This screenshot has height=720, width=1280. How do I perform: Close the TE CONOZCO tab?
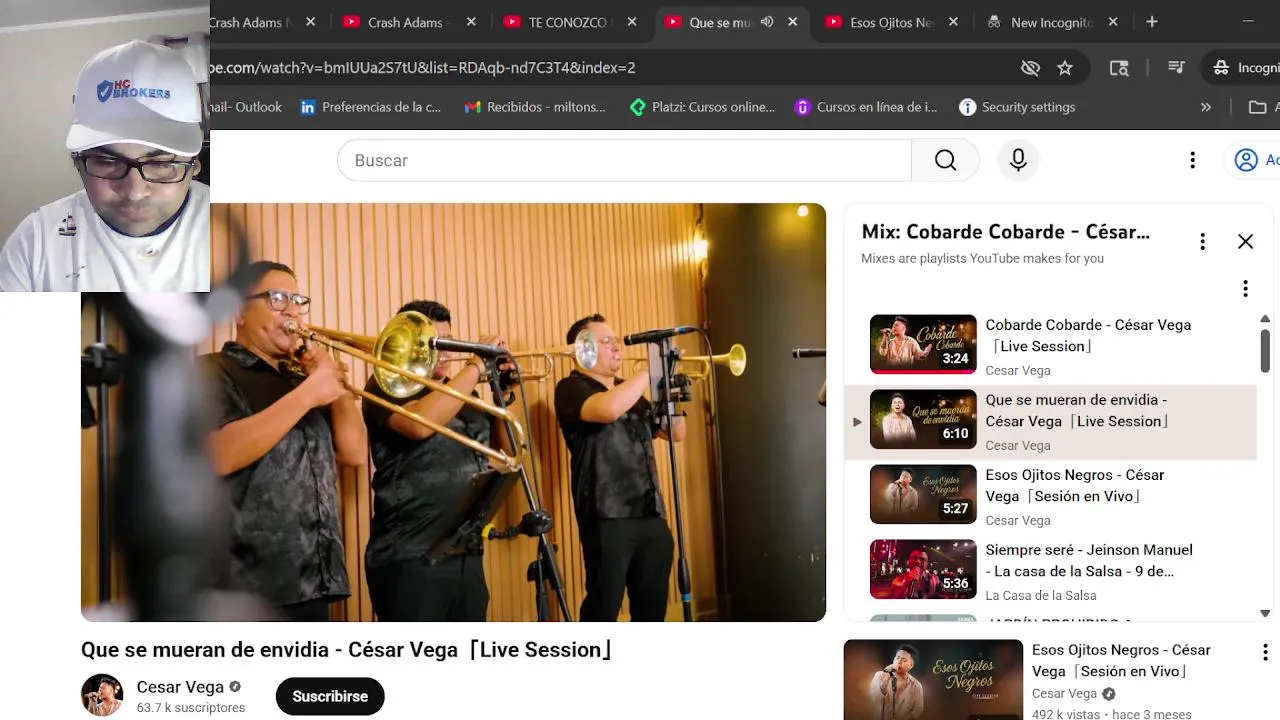632,22
